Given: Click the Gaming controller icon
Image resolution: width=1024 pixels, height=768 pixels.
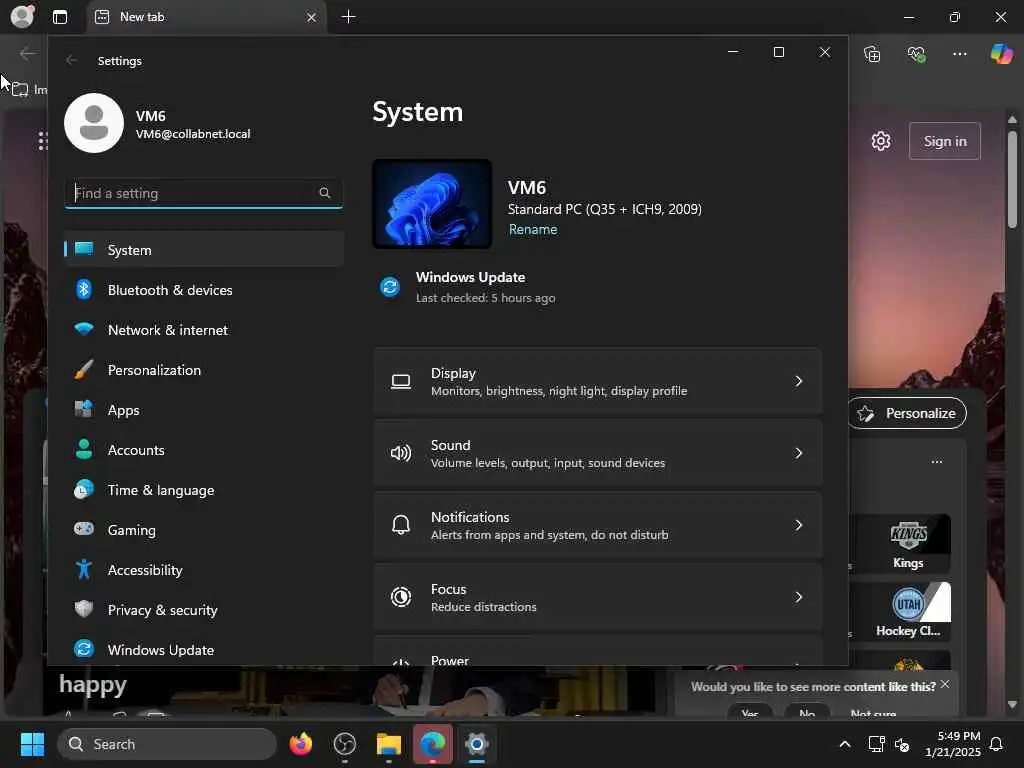Looking at the screenshot, I should pos(84,529).
